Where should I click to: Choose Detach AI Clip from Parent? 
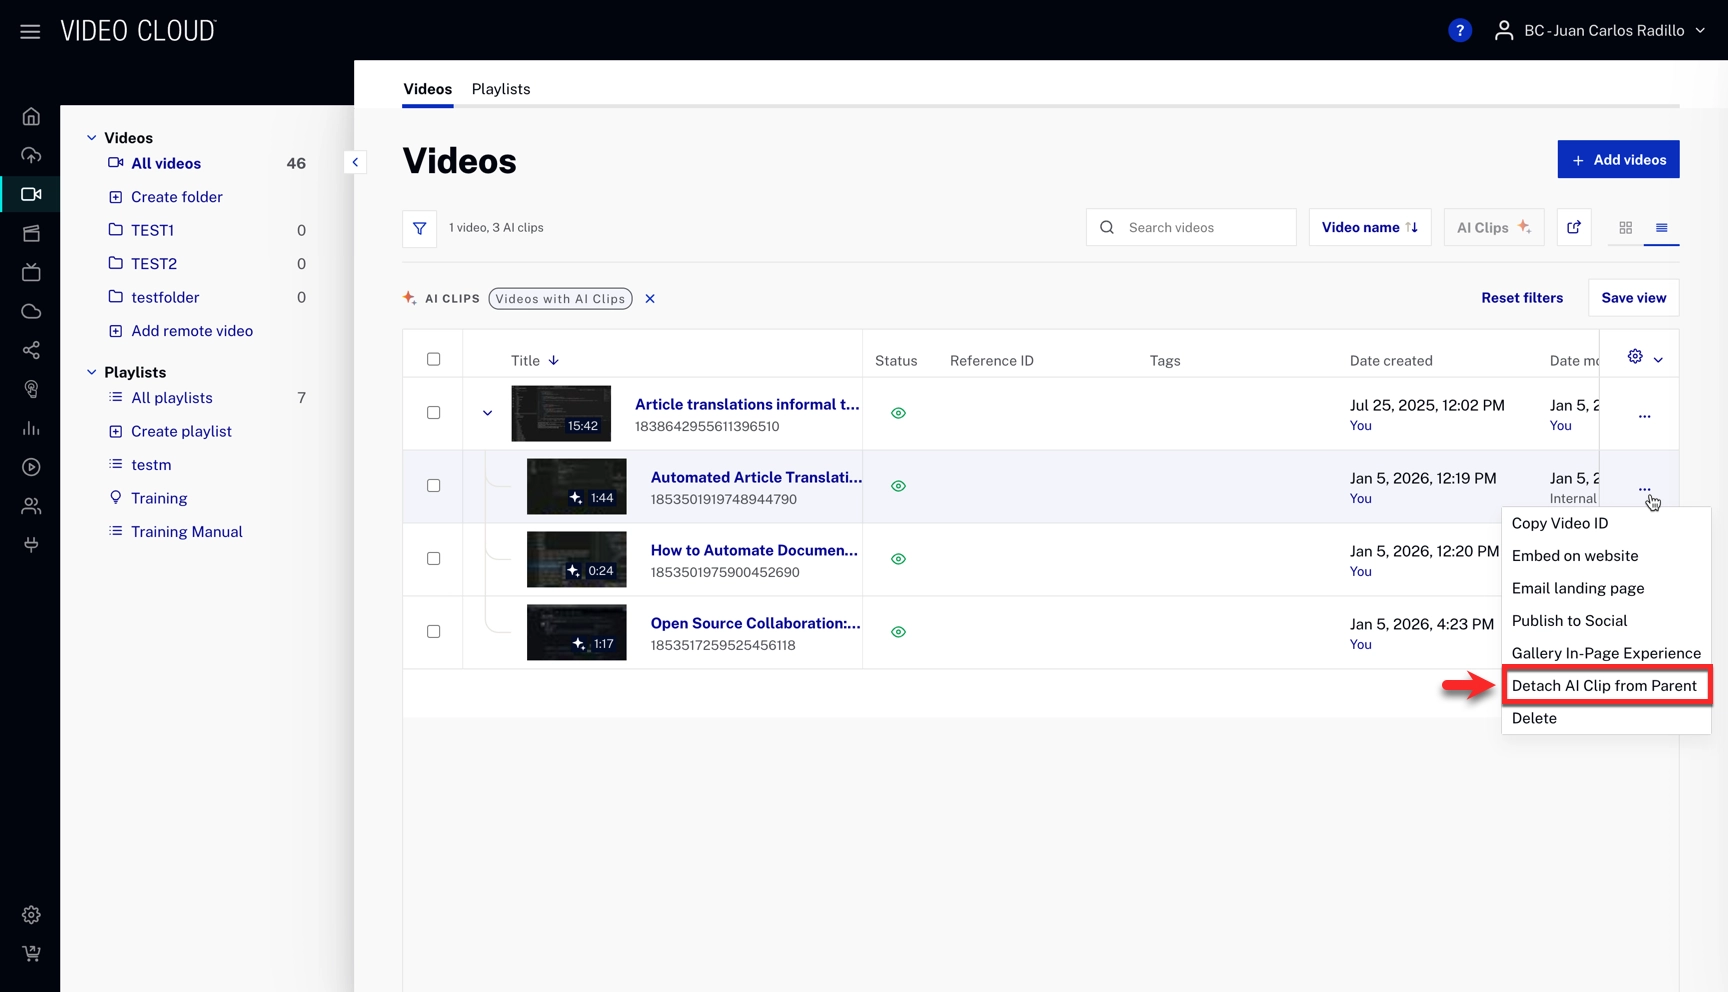[x=1604, y=686]
